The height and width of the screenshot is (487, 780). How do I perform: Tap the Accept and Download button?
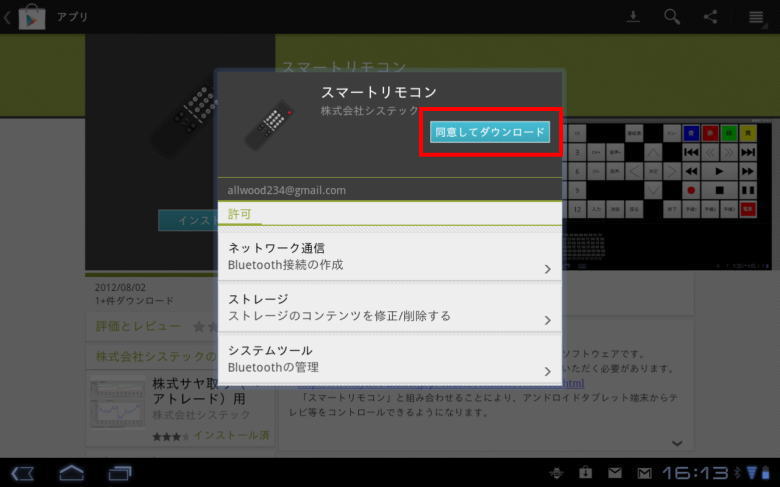pos(489,132)
